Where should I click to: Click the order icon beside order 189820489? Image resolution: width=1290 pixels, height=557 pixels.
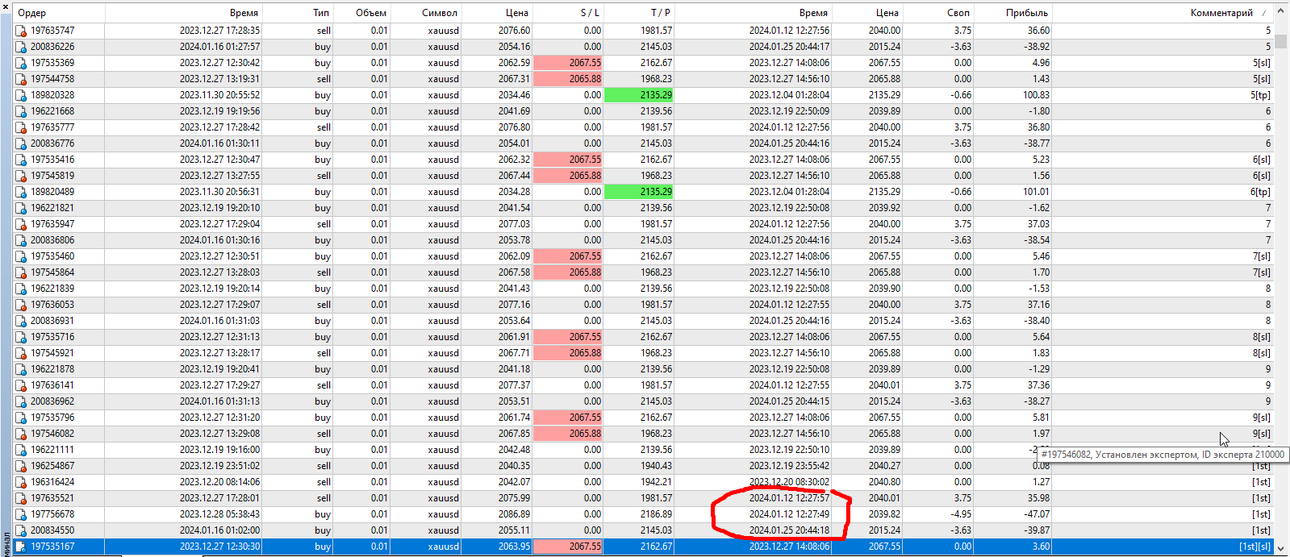(21, 192)
